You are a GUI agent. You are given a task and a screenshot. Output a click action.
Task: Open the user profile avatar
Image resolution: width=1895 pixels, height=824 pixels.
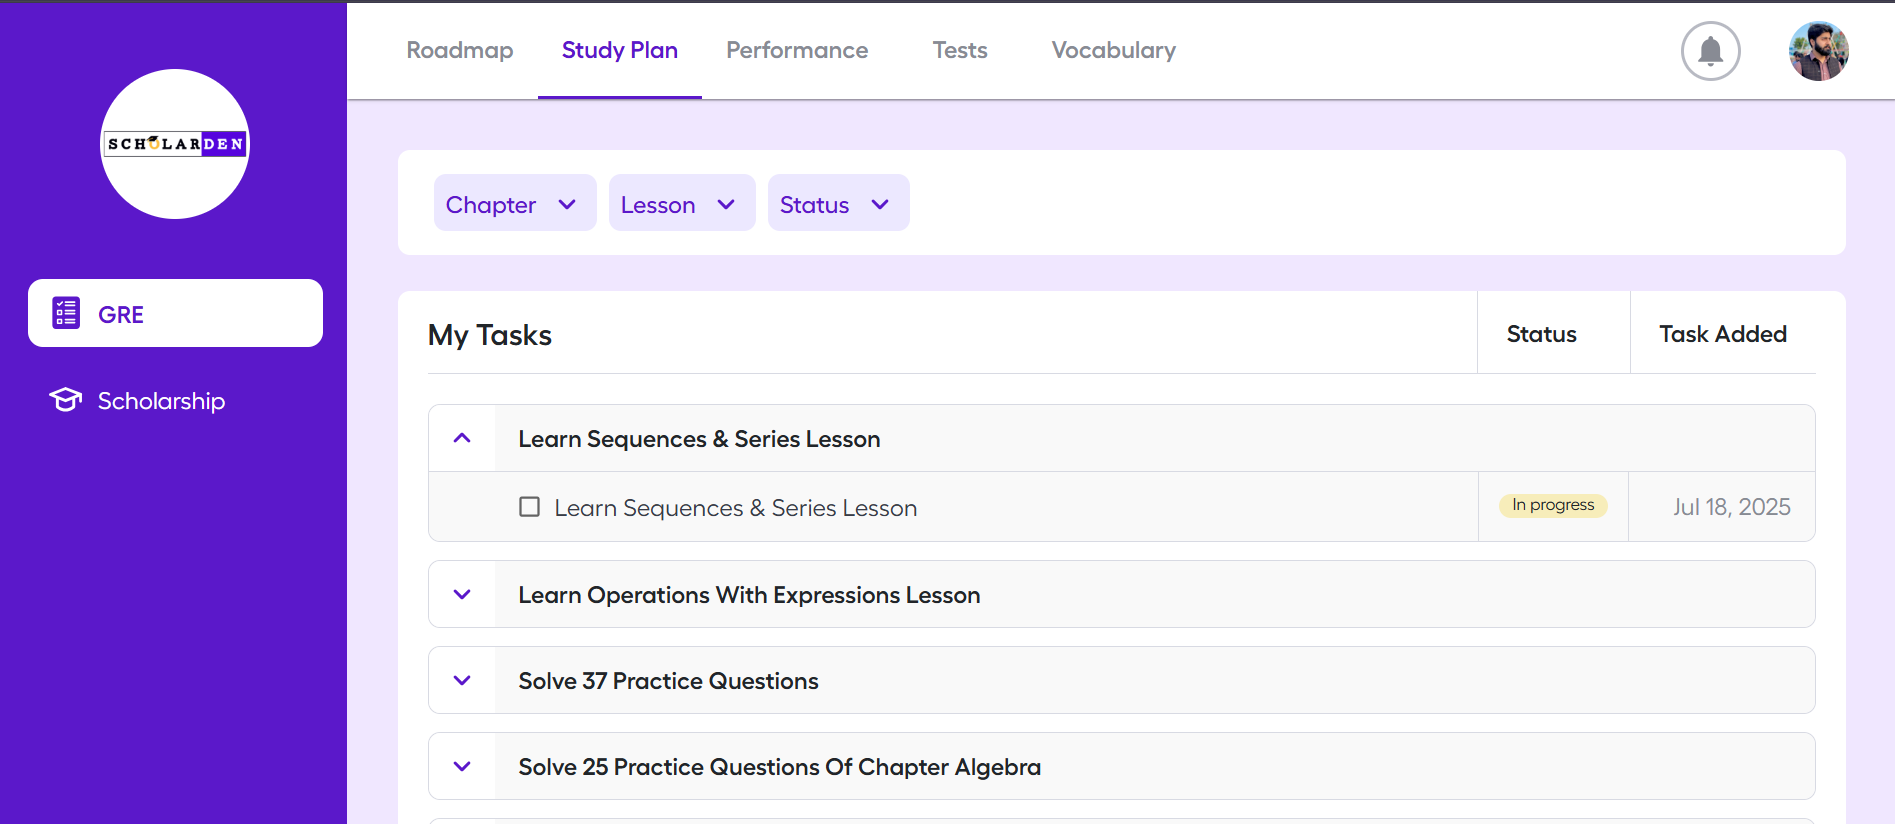tap(1818, 51)
